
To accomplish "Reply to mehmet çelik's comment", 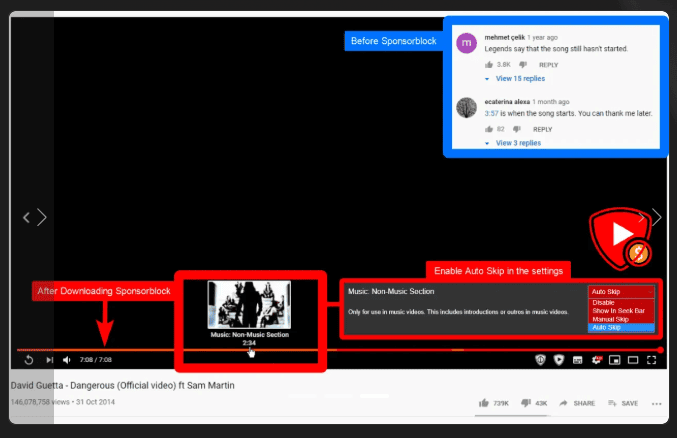I will point(548,65).
